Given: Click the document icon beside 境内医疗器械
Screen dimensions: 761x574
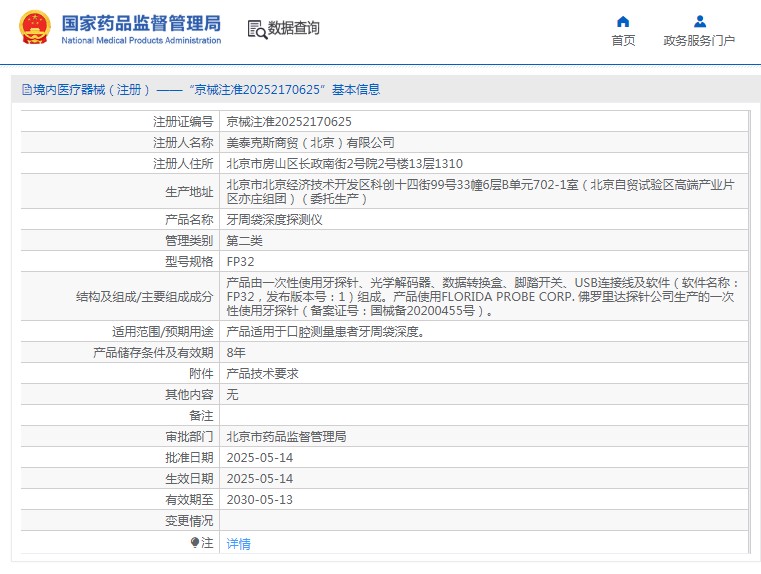Looking at the screenshot, I should pyautogui.click(x=27, y=89).
